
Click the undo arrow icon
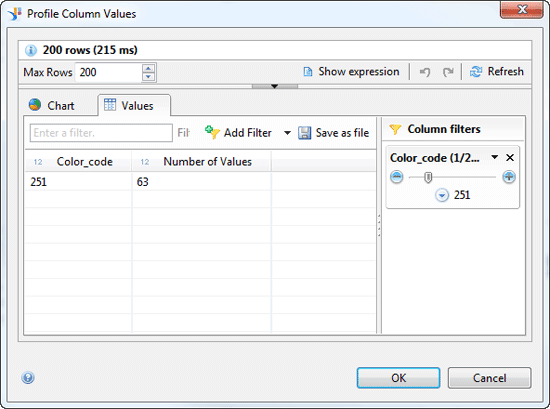[425, 72]
